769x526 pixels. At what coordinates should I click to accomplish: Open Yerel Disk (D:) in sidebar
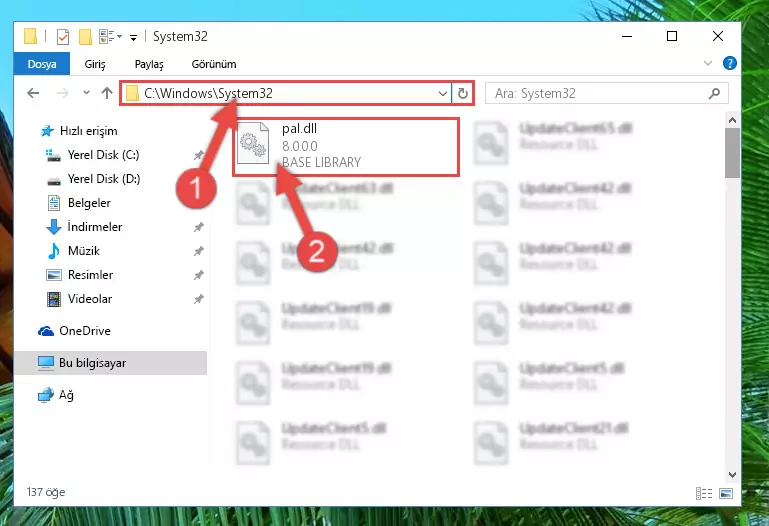point(103,179)
